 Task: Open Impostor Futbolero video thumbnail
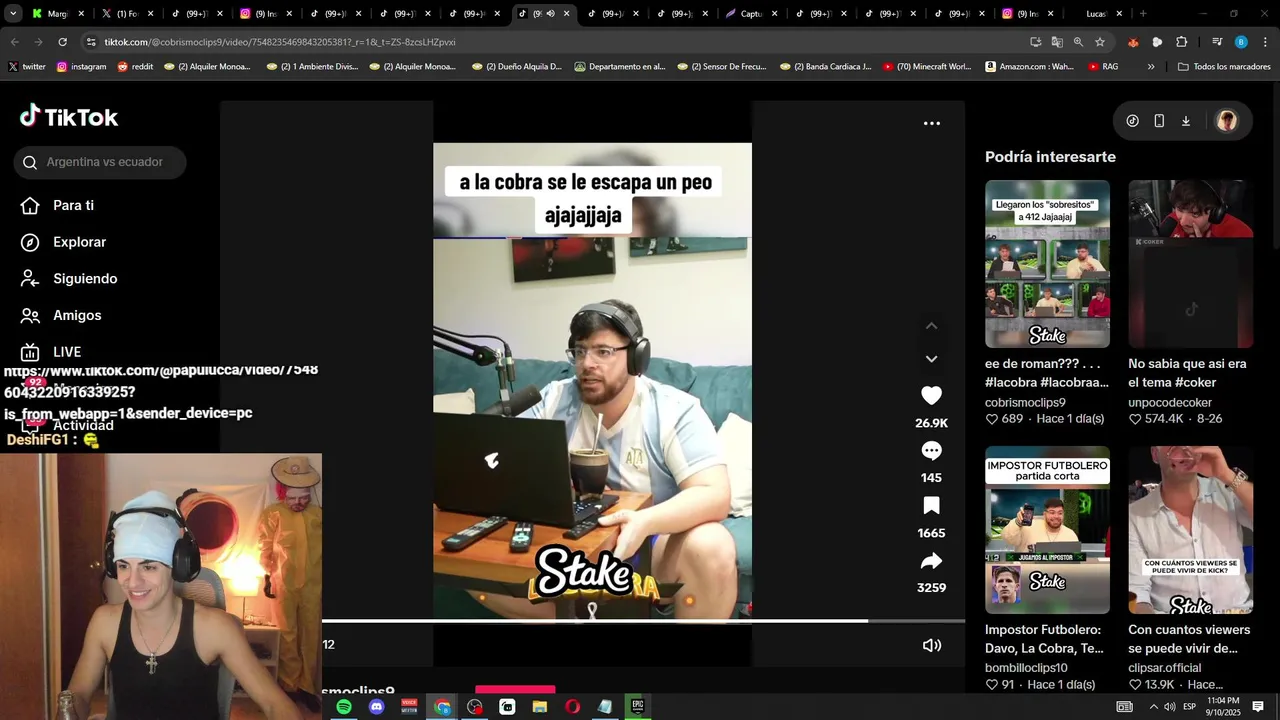click(x=1047, y=530)
